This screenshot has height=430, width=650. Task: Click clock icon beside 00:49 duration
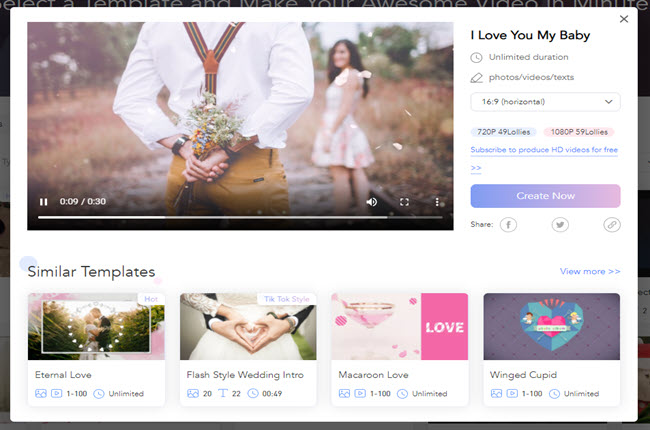point(253,394)
